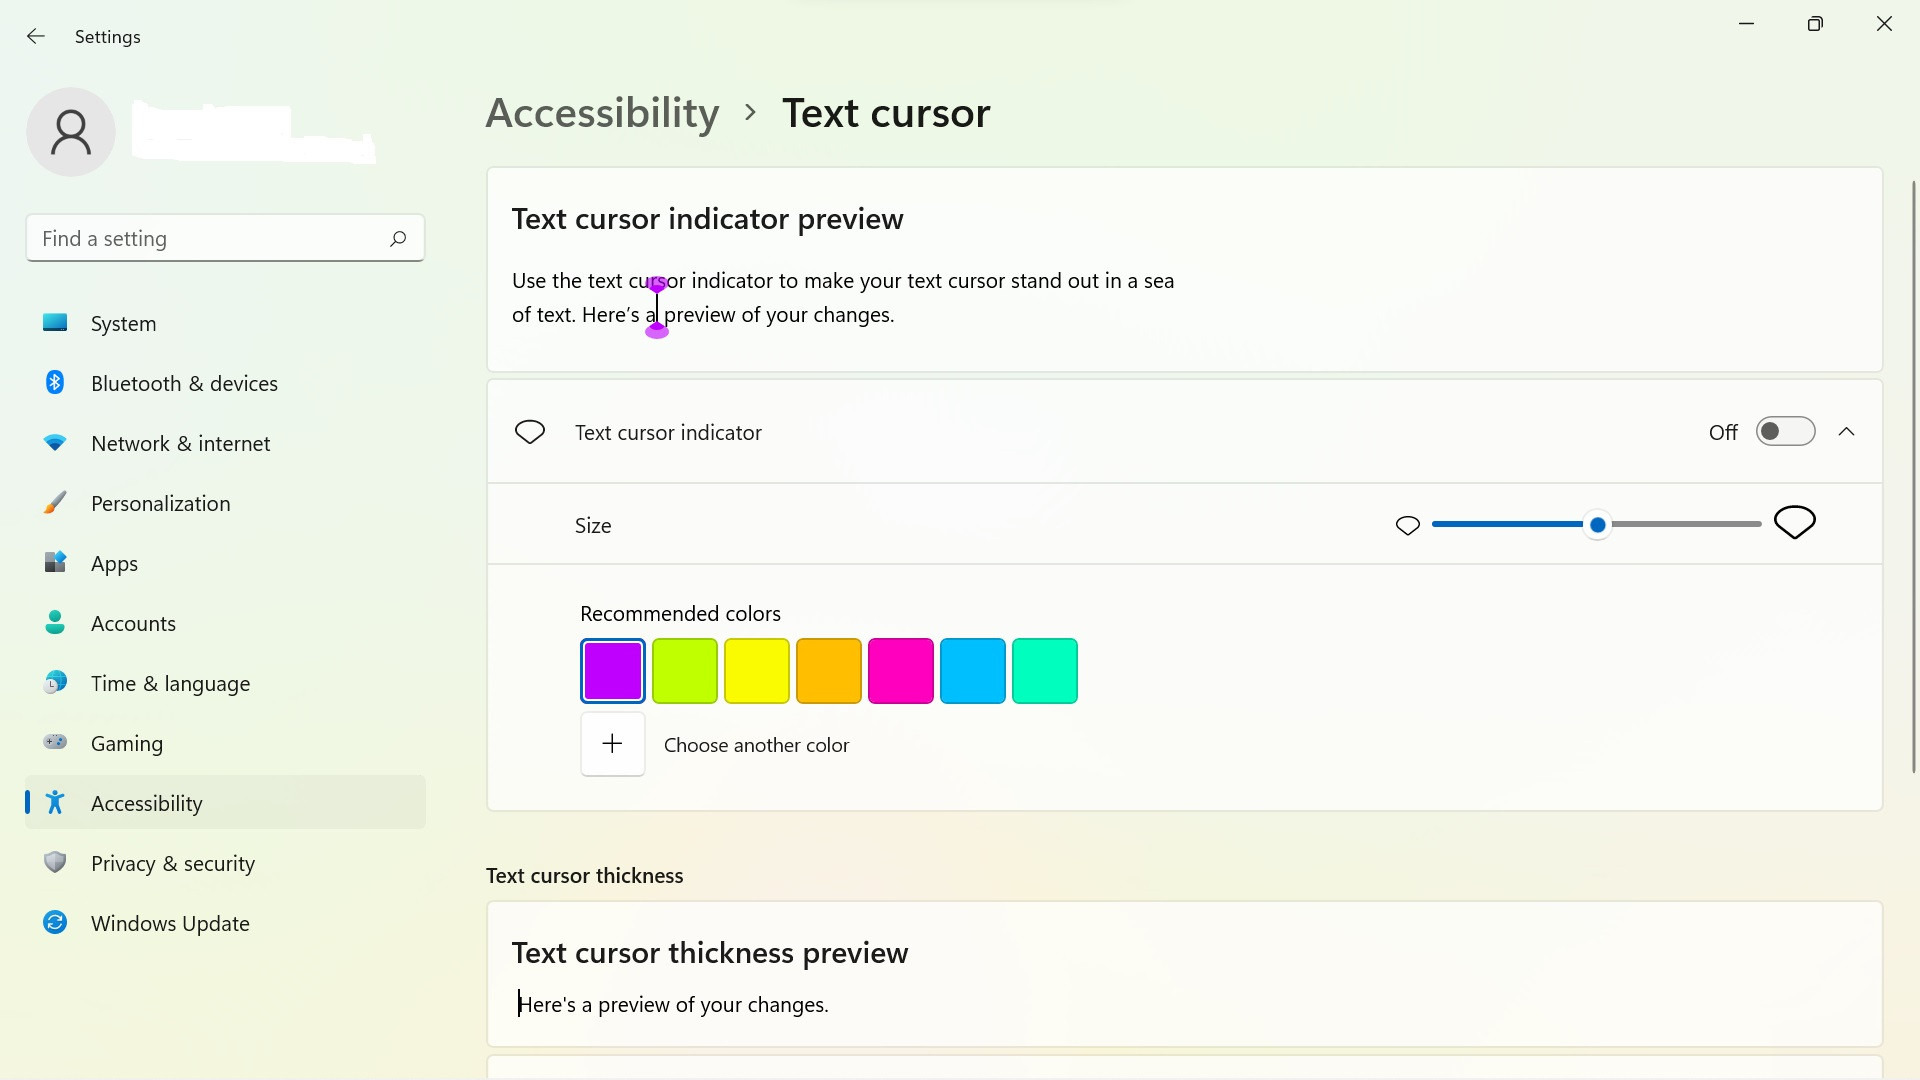The image size is (1920, 1080).
Task: Click the vertical scrollbar on right
Action: (x=1914, y=476)
